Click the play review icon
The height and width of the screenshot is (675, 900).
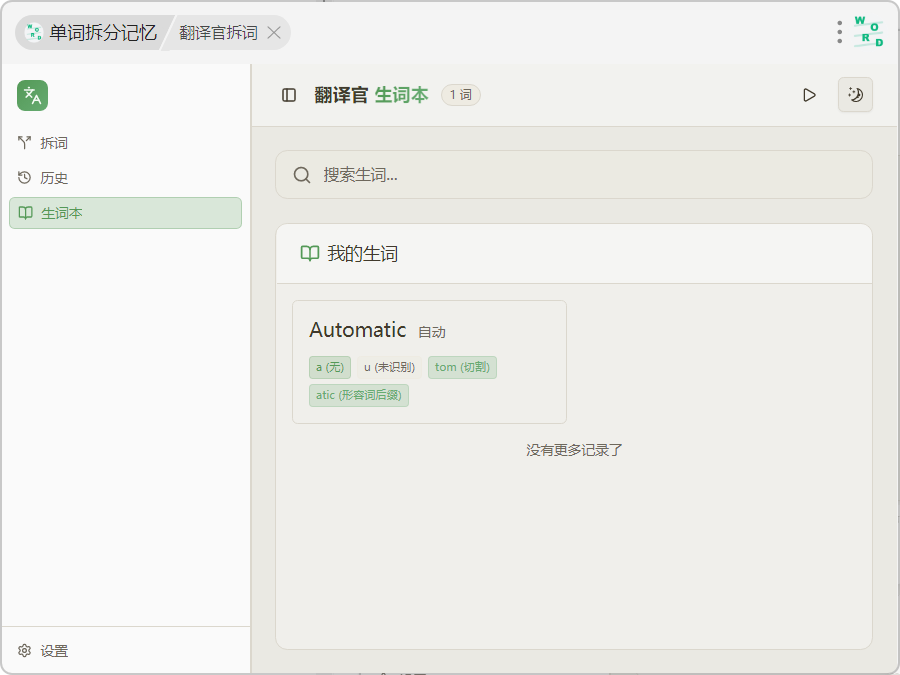[810, 95]
